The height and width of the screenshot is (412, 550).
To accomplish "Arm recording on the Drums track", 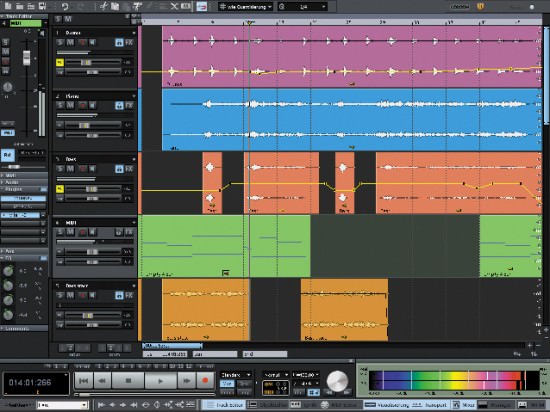I will (x=82, y=43).
